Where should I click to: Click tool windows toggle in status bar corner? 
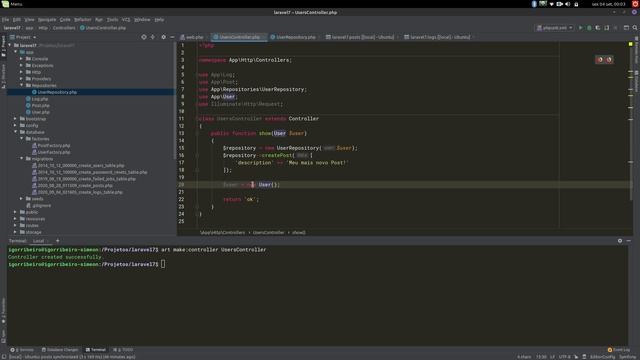click(x=3, y=357)
